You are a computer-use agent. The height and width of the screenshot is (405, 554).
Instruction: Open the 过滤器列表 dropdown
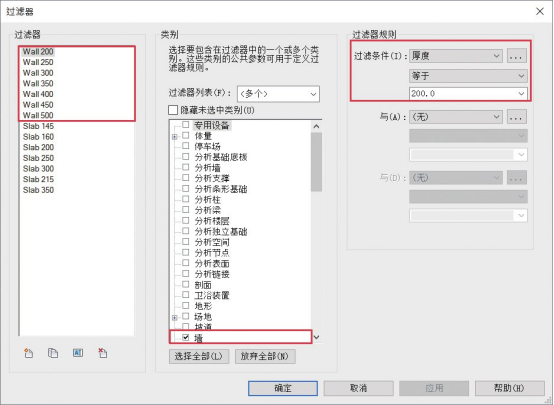click(x=278, y=94)
